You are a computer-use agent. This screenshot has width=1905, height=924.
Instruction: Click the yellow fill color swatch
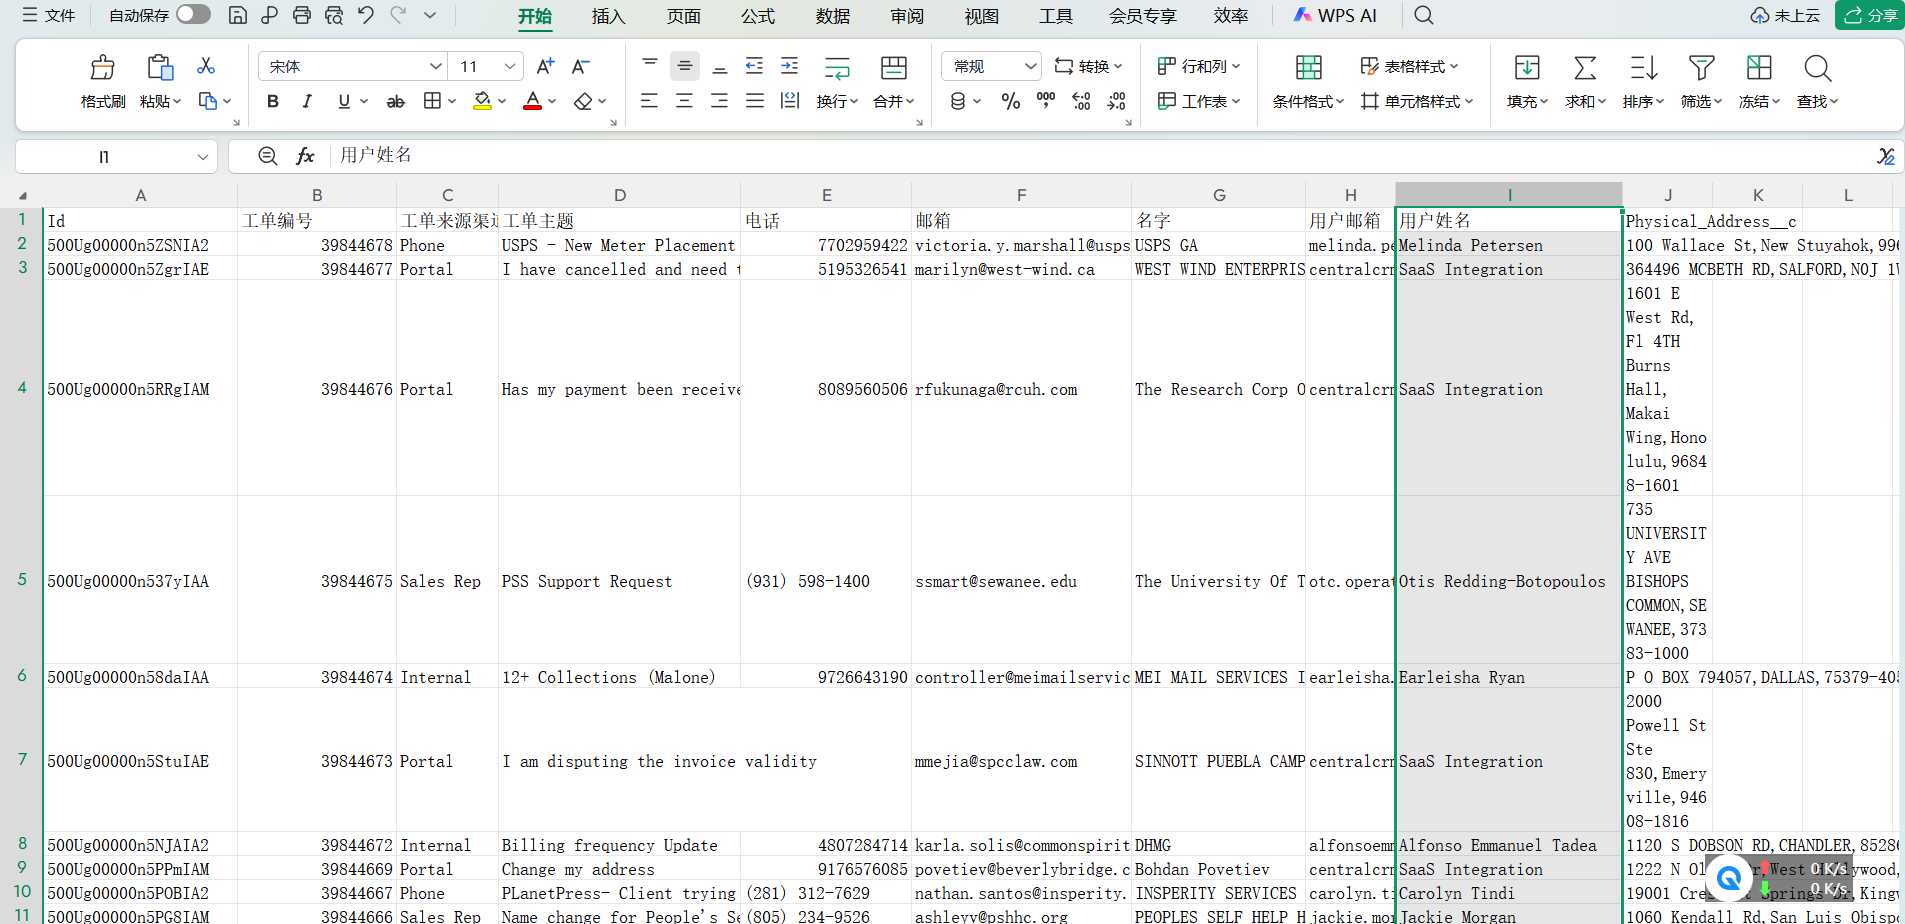(x=482, y=101)
